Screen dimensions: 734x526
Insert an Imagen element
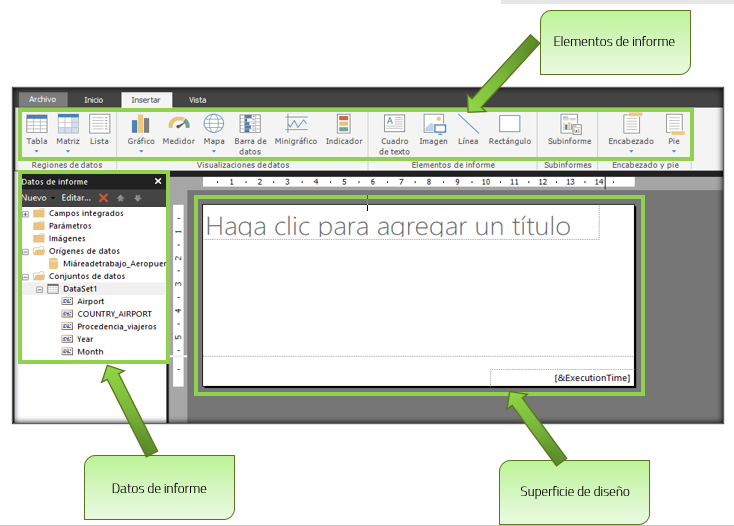[x=433, y=130]
